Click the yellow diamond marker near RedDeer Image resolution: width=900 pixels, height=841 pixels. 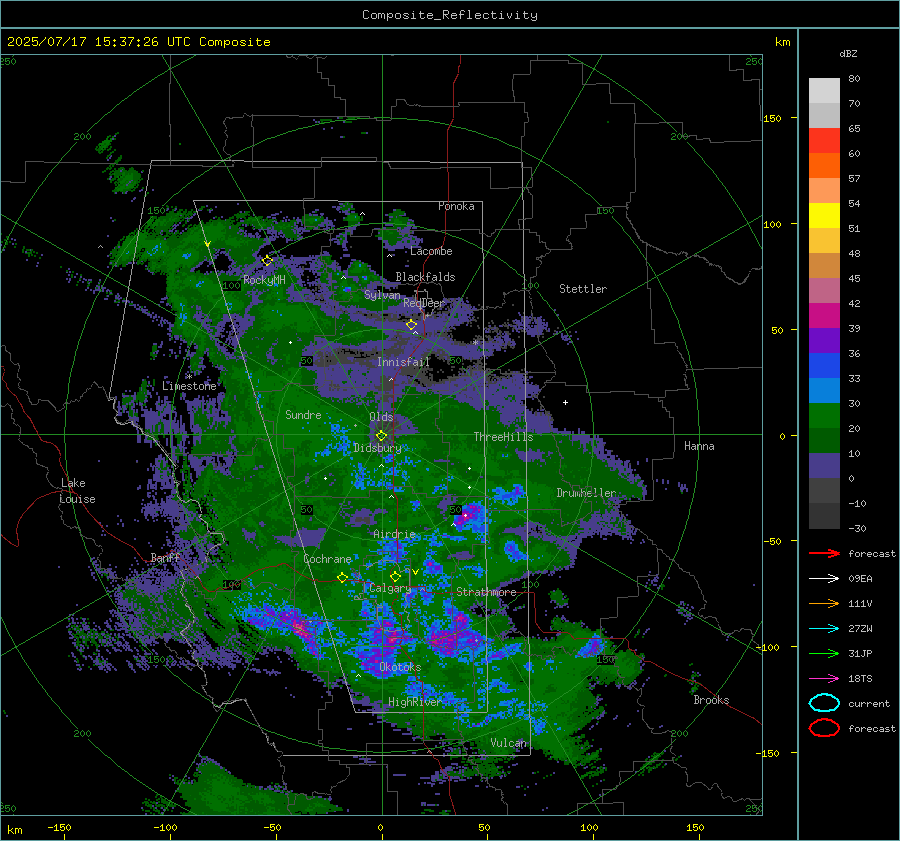(x=412, y=325)
